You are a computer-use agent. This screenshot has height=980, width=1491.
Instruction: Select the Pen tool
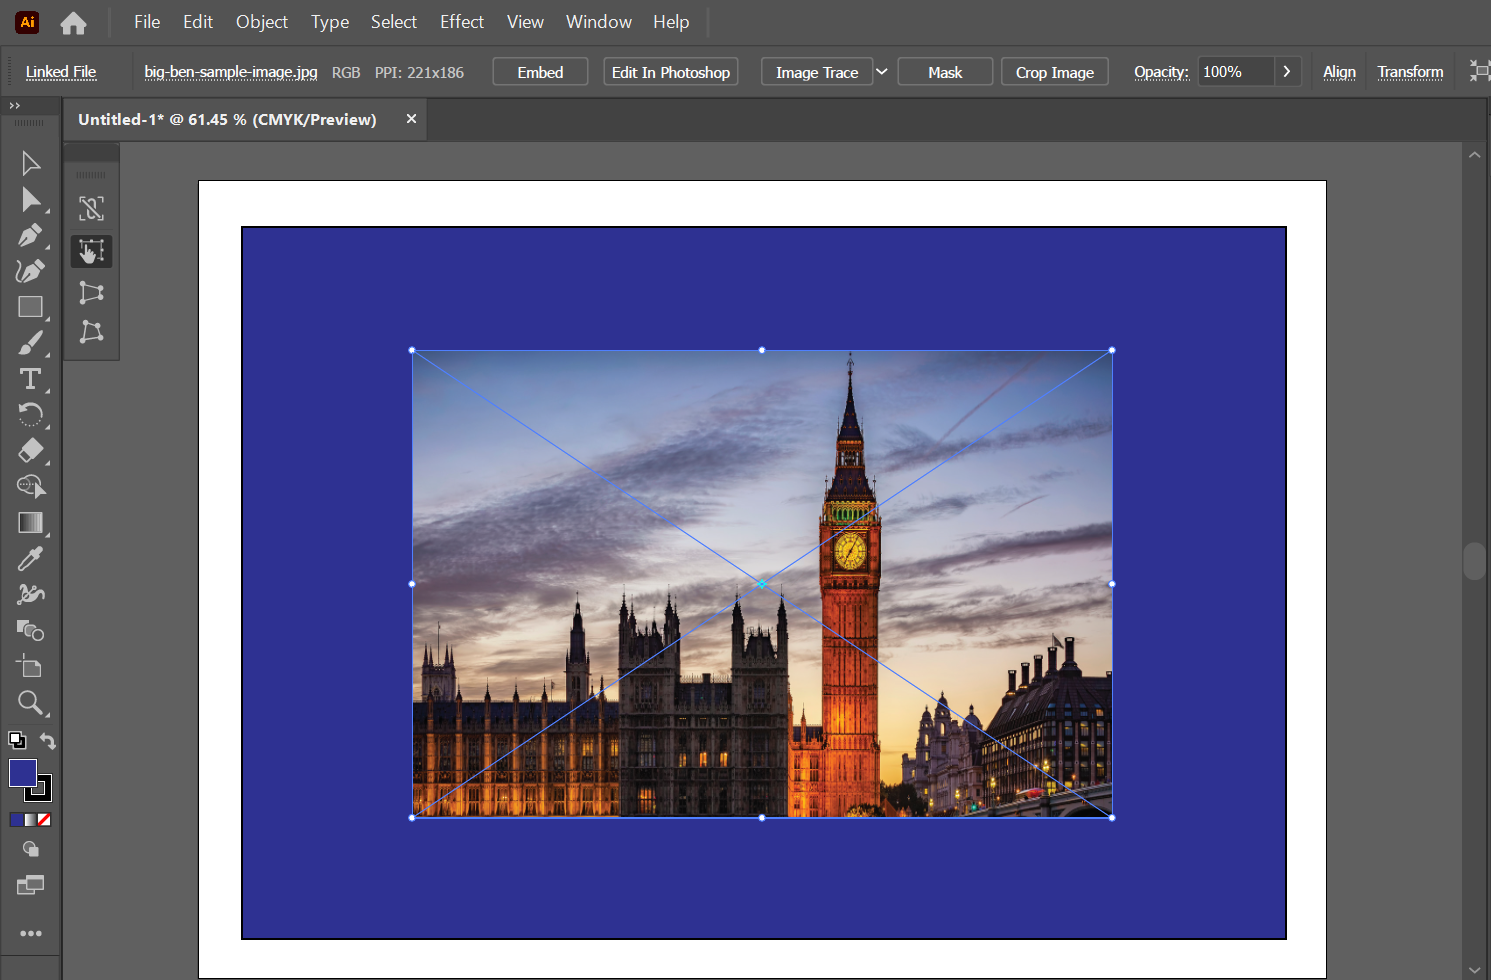coord(30,236)
